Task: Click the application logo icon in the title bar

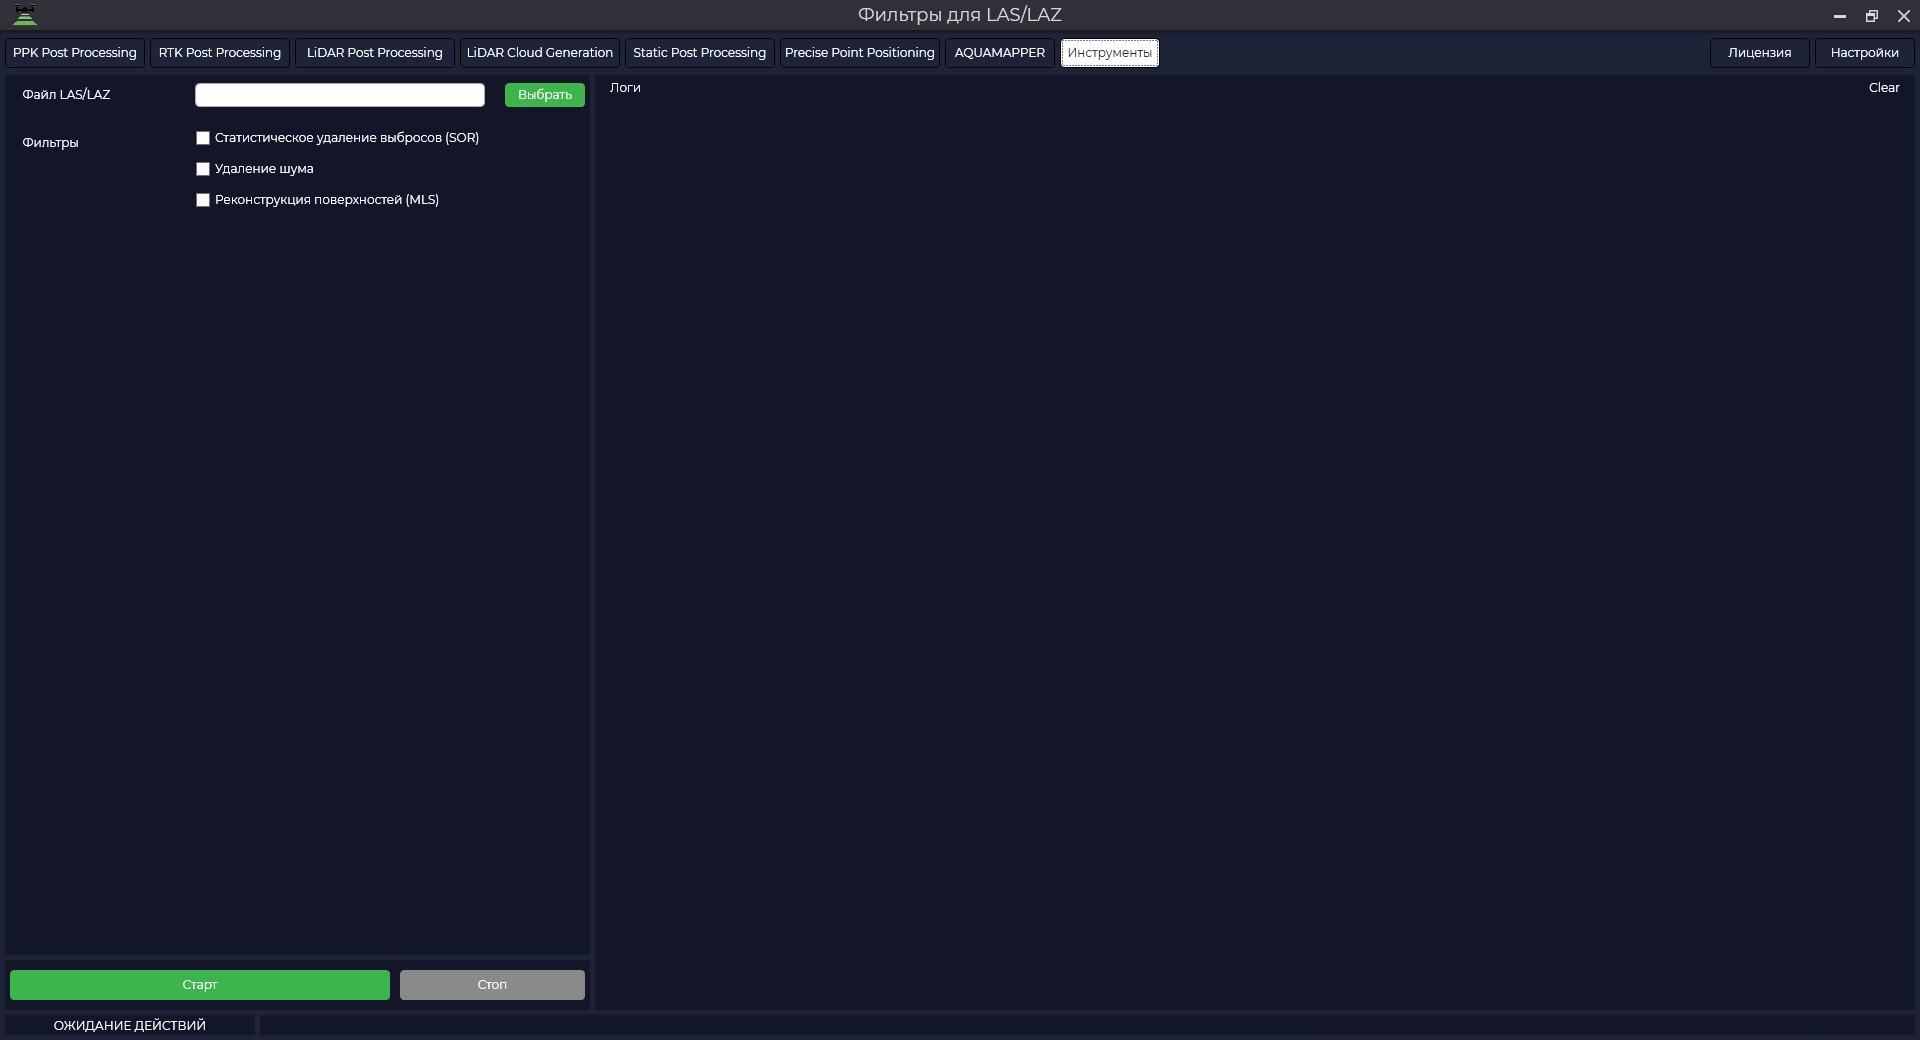Action: point(25,15)
